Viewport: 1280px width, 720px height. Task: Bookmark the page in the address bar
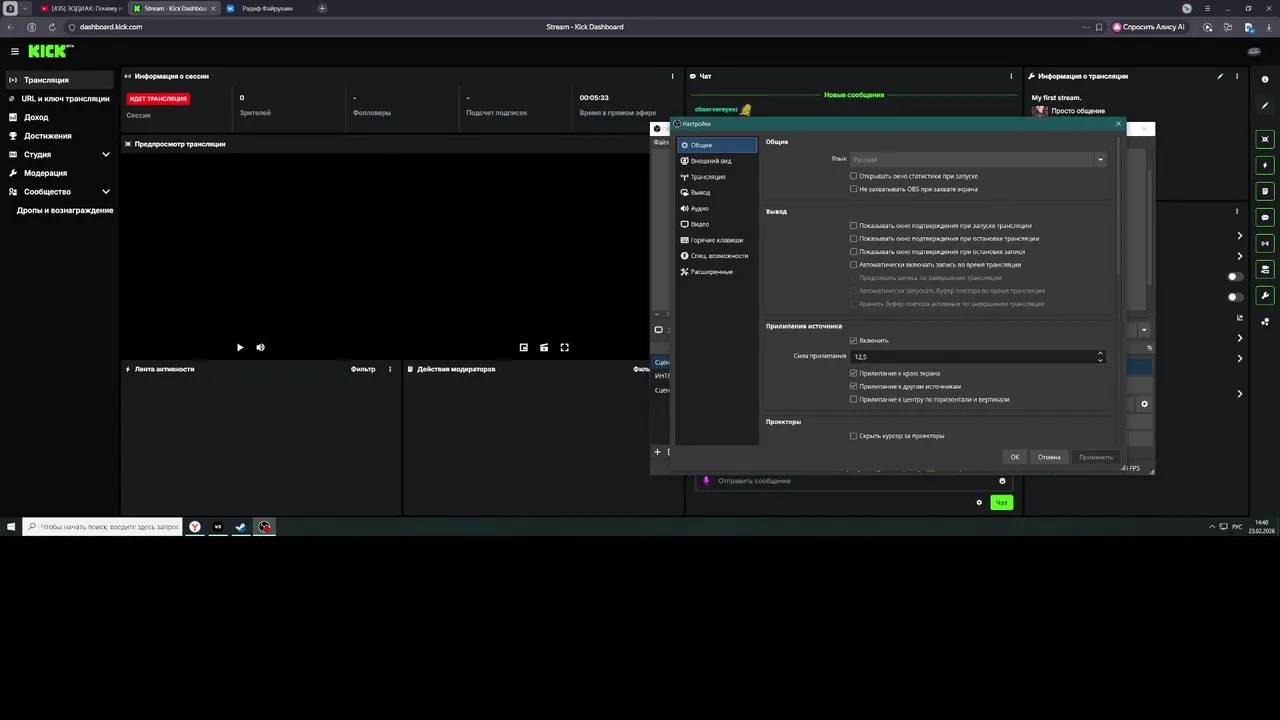click(x=1099, y=27)
